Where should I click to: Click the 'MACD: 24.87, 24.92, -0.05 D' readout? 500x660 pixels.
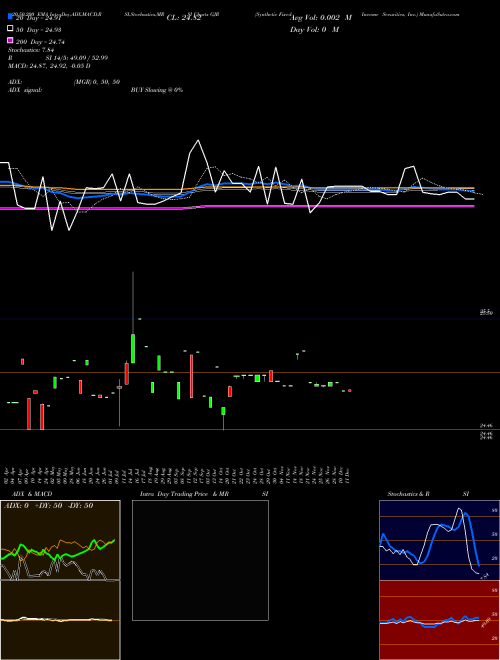coord(49,66)
